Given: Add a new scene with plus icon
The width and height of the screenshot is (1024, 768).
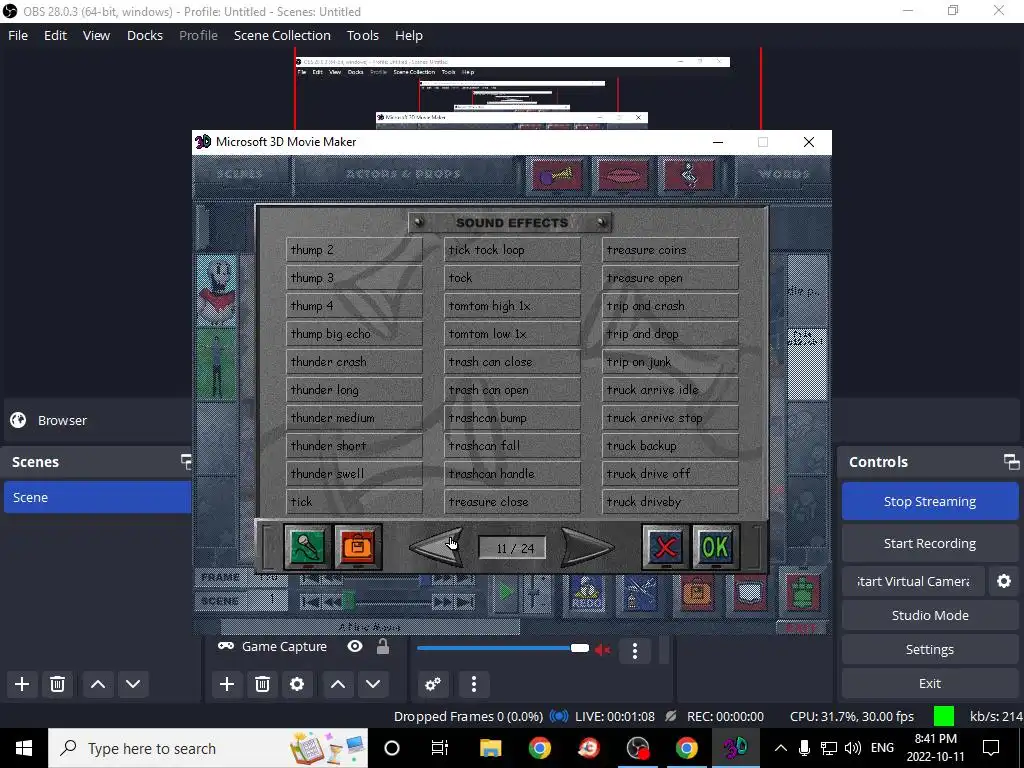Looking at the screenshot, I should pos(22,684).
